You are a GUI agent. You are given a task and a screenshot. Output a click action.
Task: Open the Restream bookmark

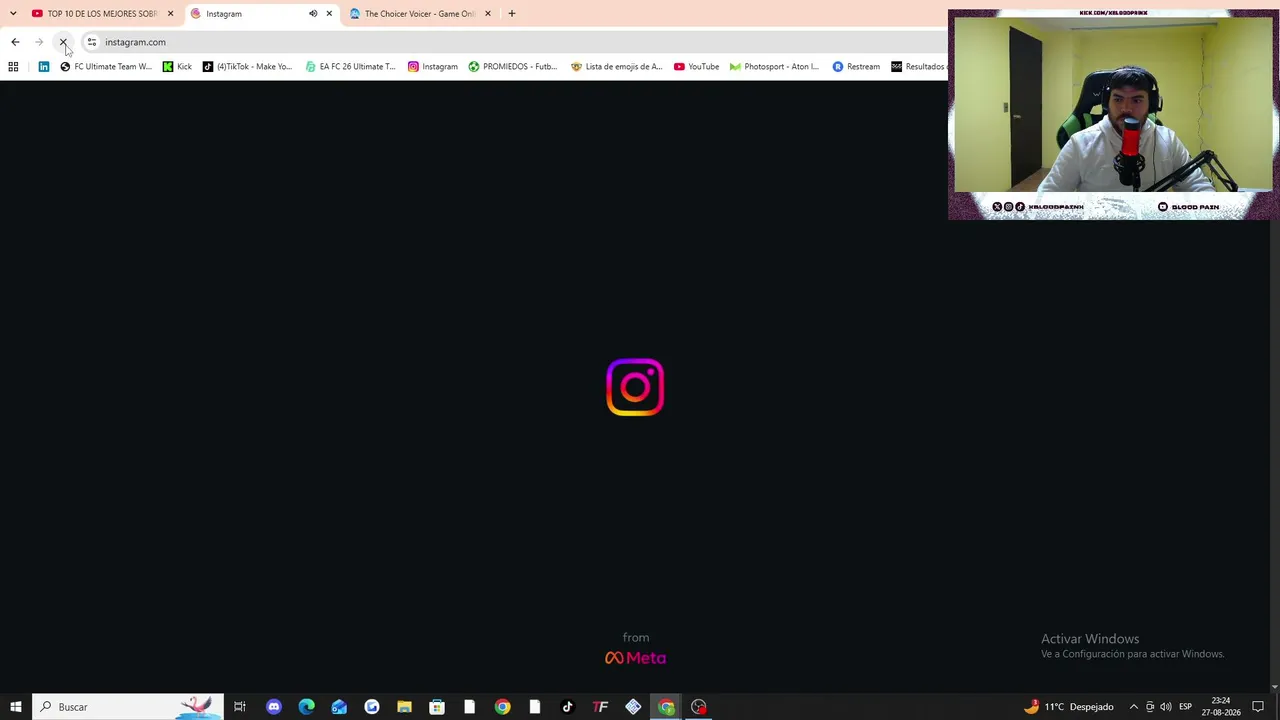coord(856,67)
